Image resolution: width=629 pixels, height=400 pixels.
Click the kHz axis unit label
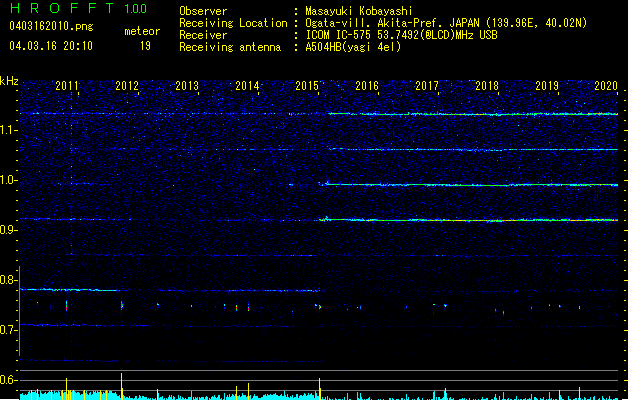pos(9,81)
